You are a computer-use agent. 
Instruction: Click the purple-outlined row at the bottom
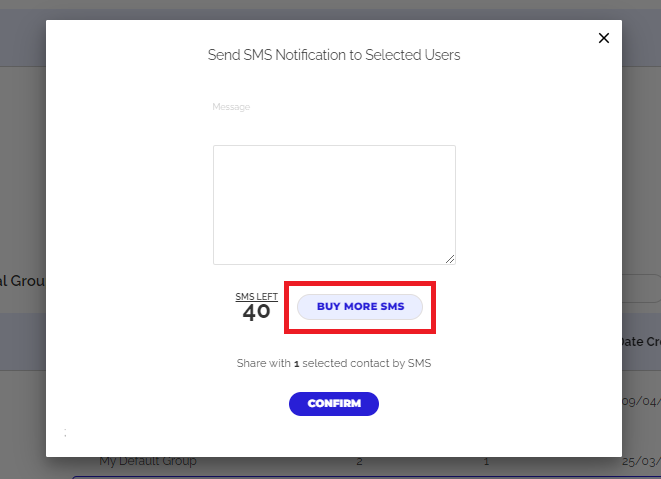pyautogui.click(x=360, y=476)
